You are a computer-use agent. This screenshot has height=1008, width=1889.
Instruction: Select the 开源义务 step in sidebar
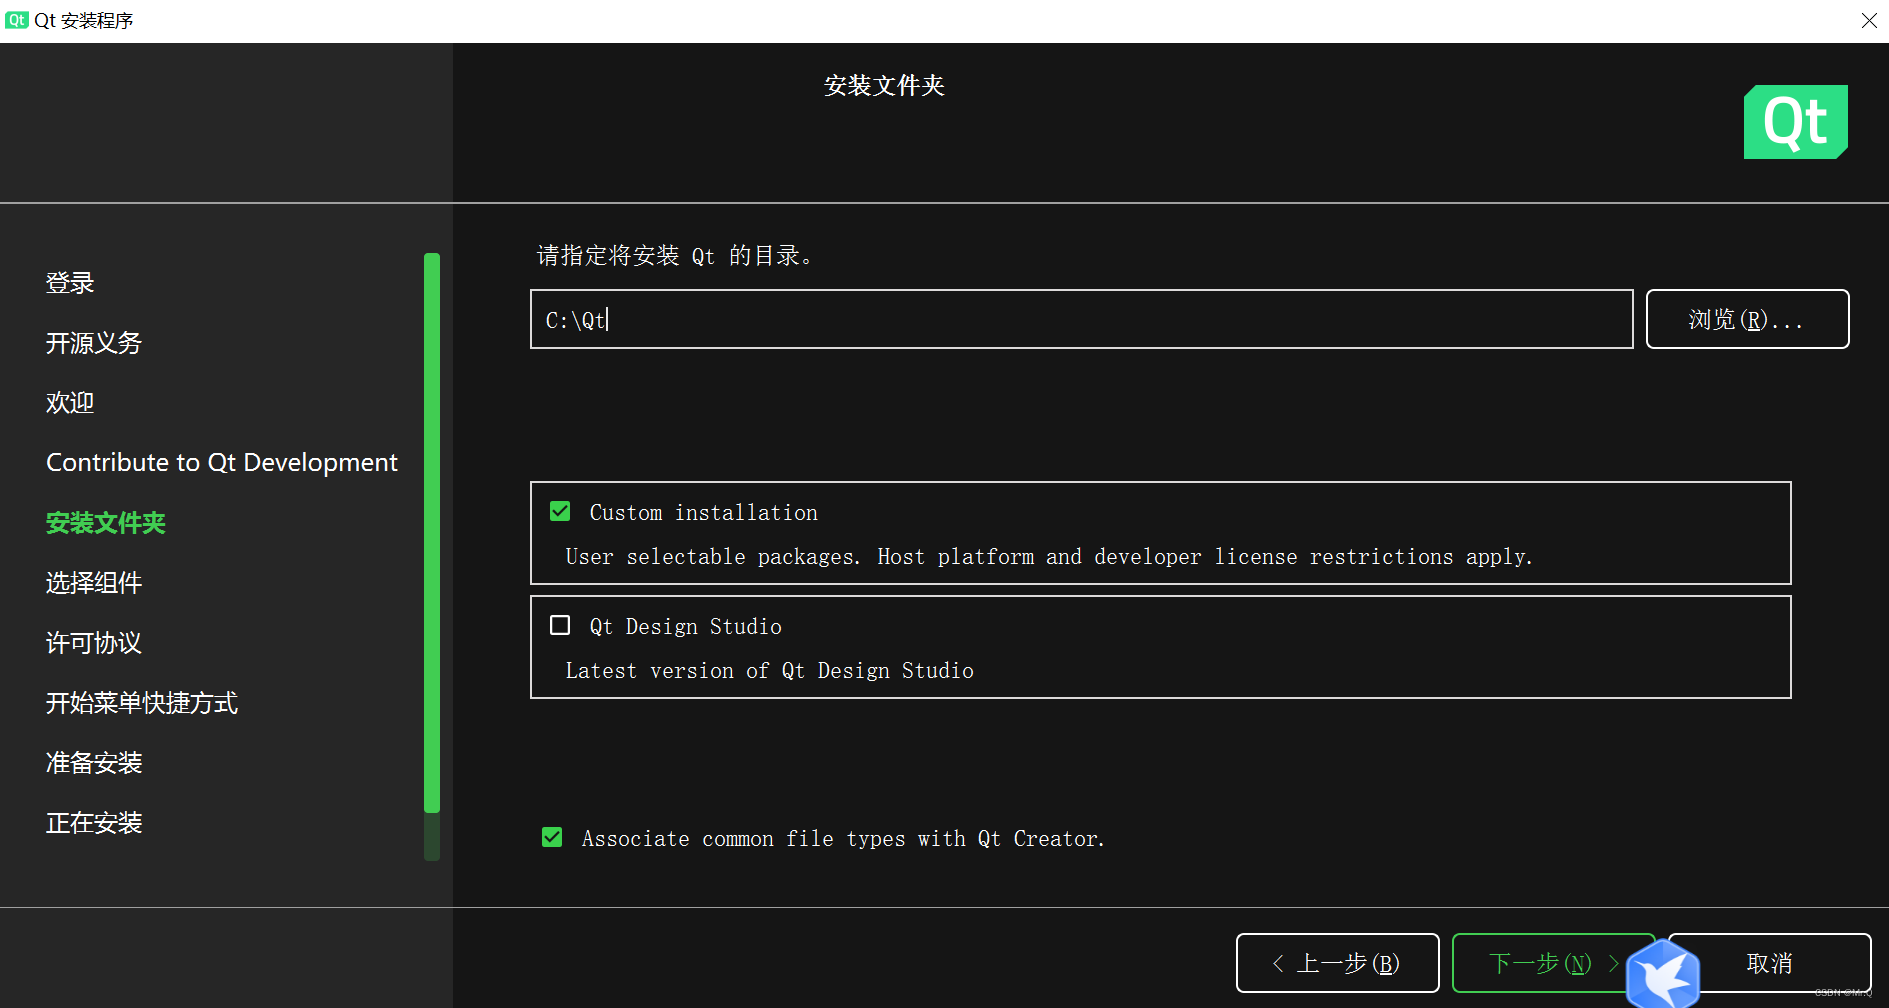pyautogui.click(x=94, y=343)
